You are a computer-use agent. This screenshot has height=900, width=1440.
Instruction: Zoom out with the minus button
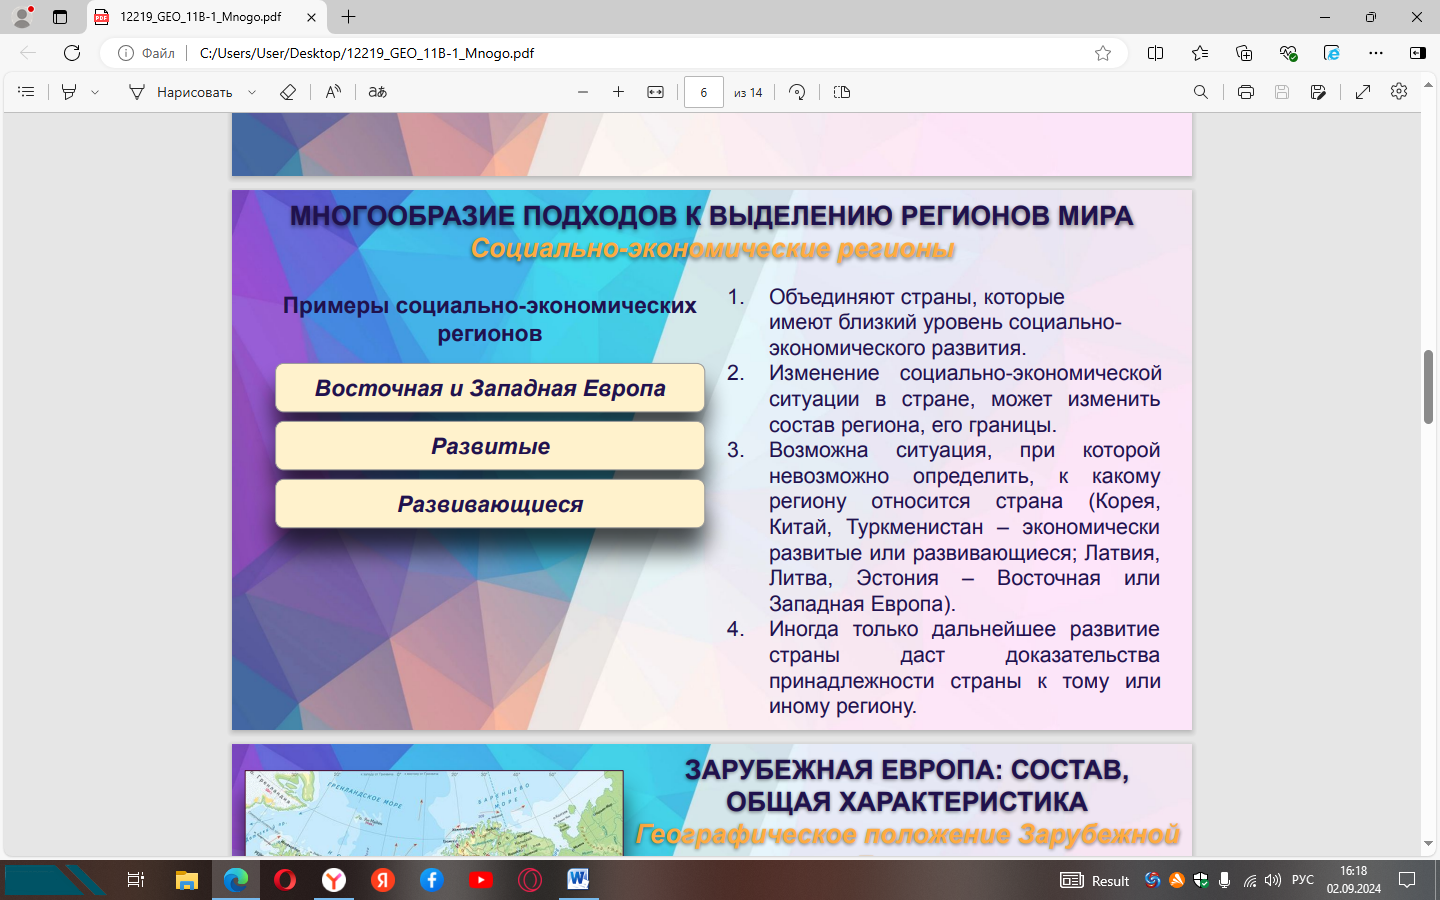click(x=583, y=92)
